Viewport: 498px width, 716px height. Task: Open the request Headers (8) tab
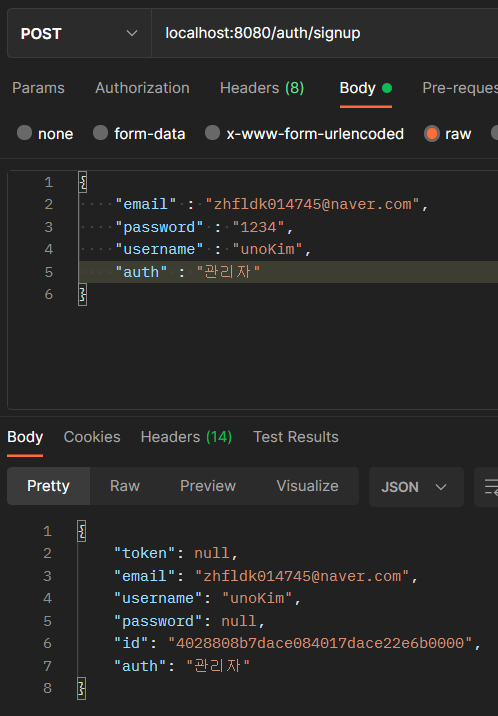[x=262, y=88]
